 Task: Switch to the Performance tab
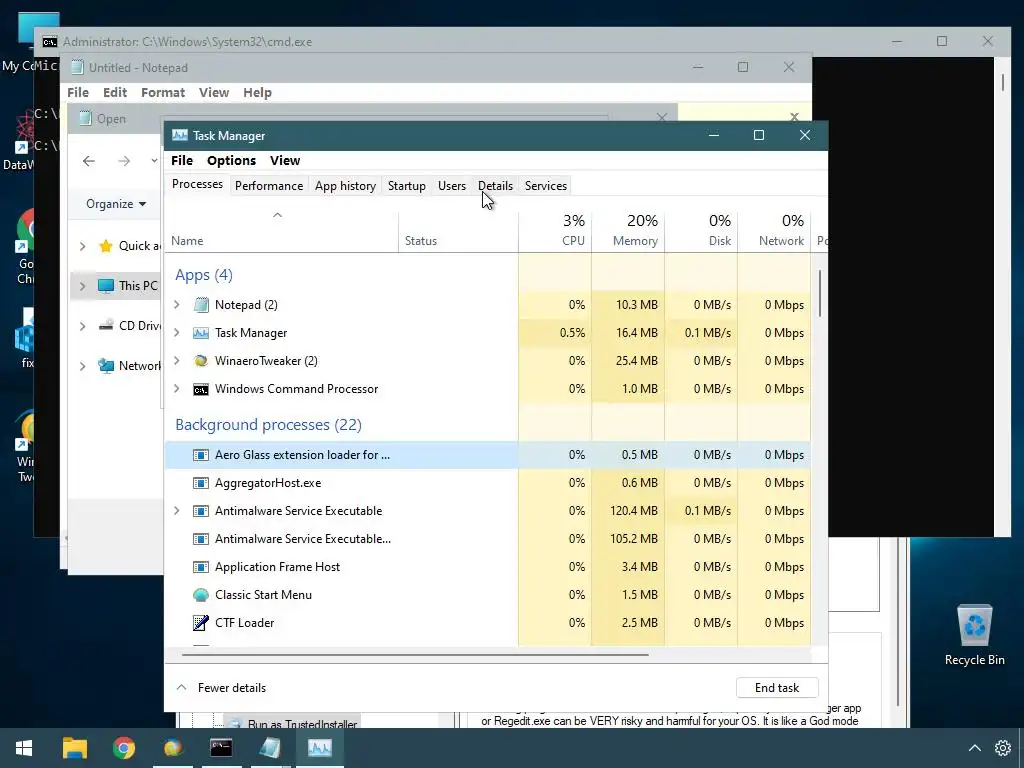click(x=269, y=185)
